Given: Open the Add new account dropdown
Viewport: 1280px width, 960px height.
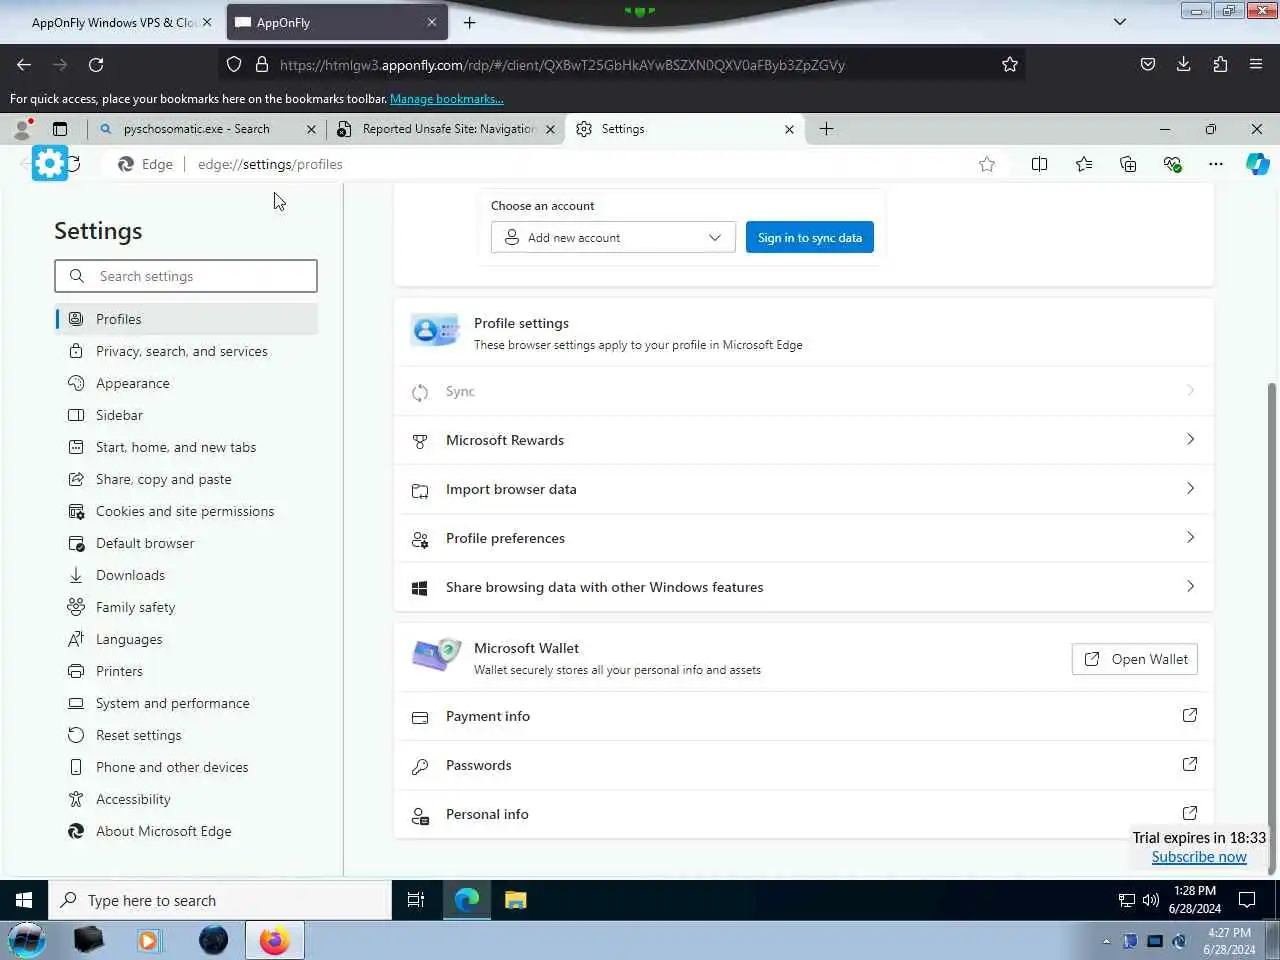Looking at the screenshot, I should point(613,237).
